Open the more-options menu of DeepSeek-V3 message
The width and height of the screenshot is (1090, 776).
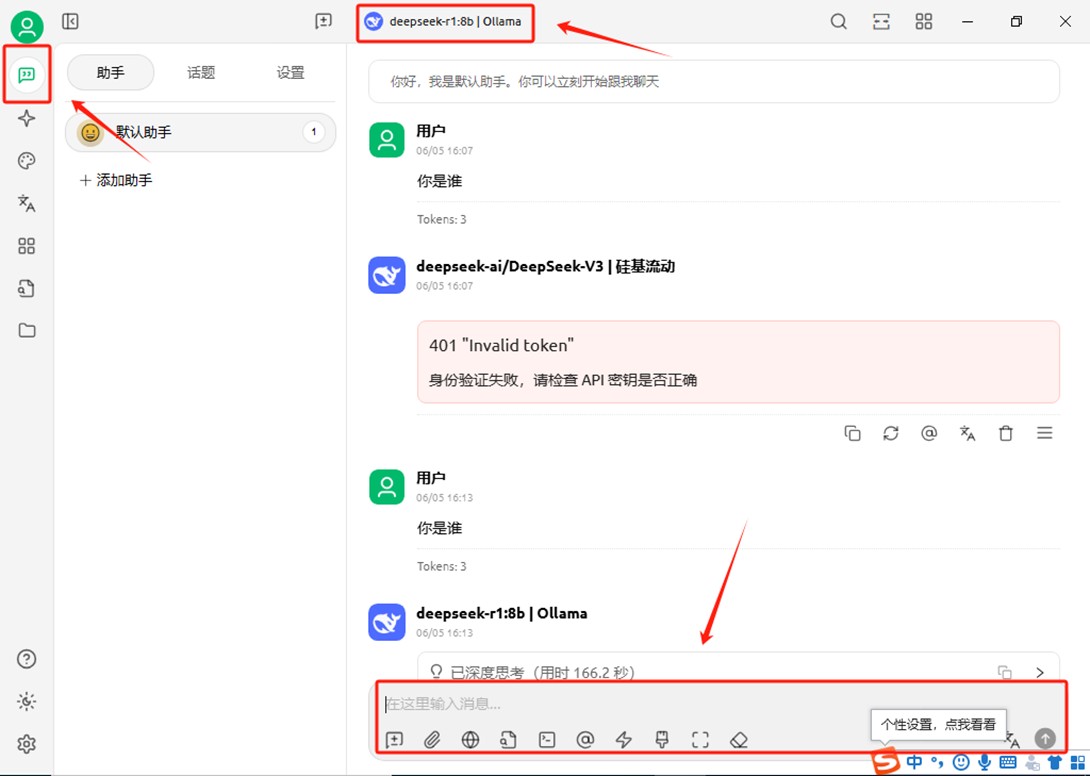click(1044, 433)
